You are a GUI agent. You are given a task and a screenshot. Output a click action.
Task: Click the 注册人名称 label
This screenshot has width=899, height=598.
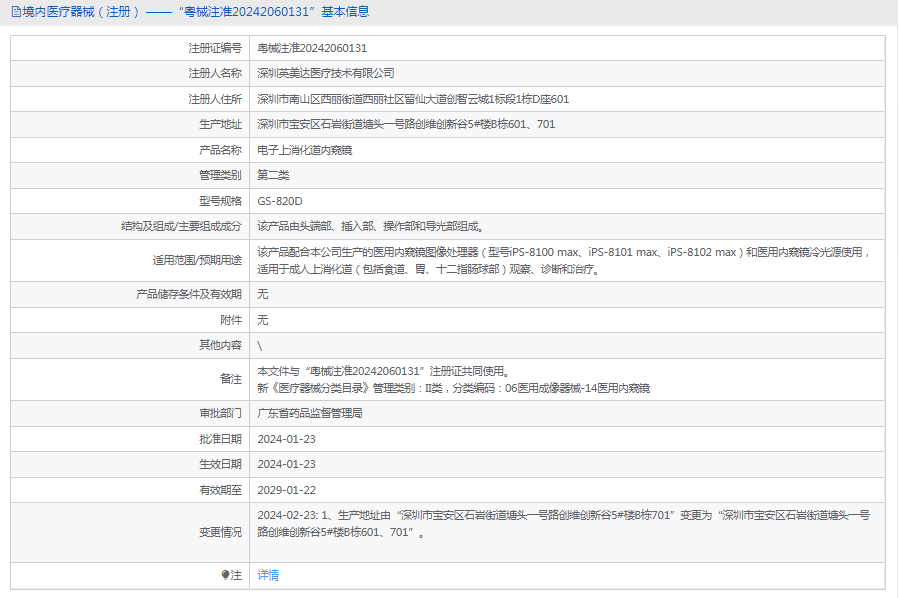(x=215, y=73)
